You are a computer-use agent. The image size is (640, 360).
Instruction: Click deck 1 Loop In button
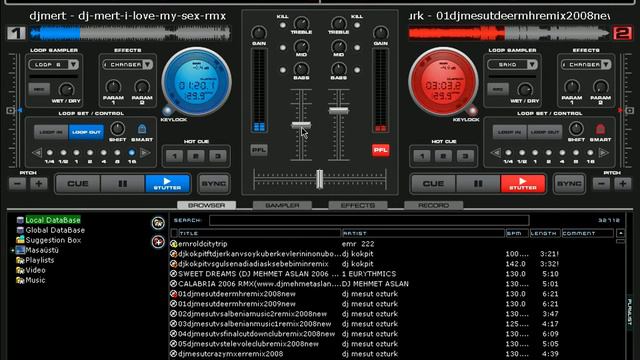pos(51,132)
